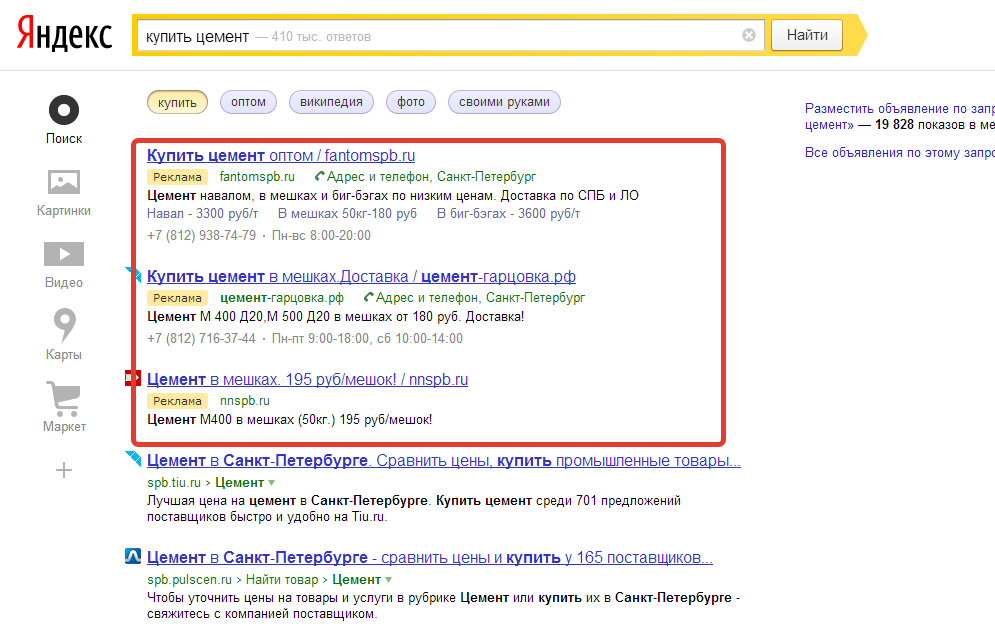This screenshot has width=995, height=630.
Task: Expand dropdown arrow after spb.tiu.ru Цемент
Action: coord(272,483)
